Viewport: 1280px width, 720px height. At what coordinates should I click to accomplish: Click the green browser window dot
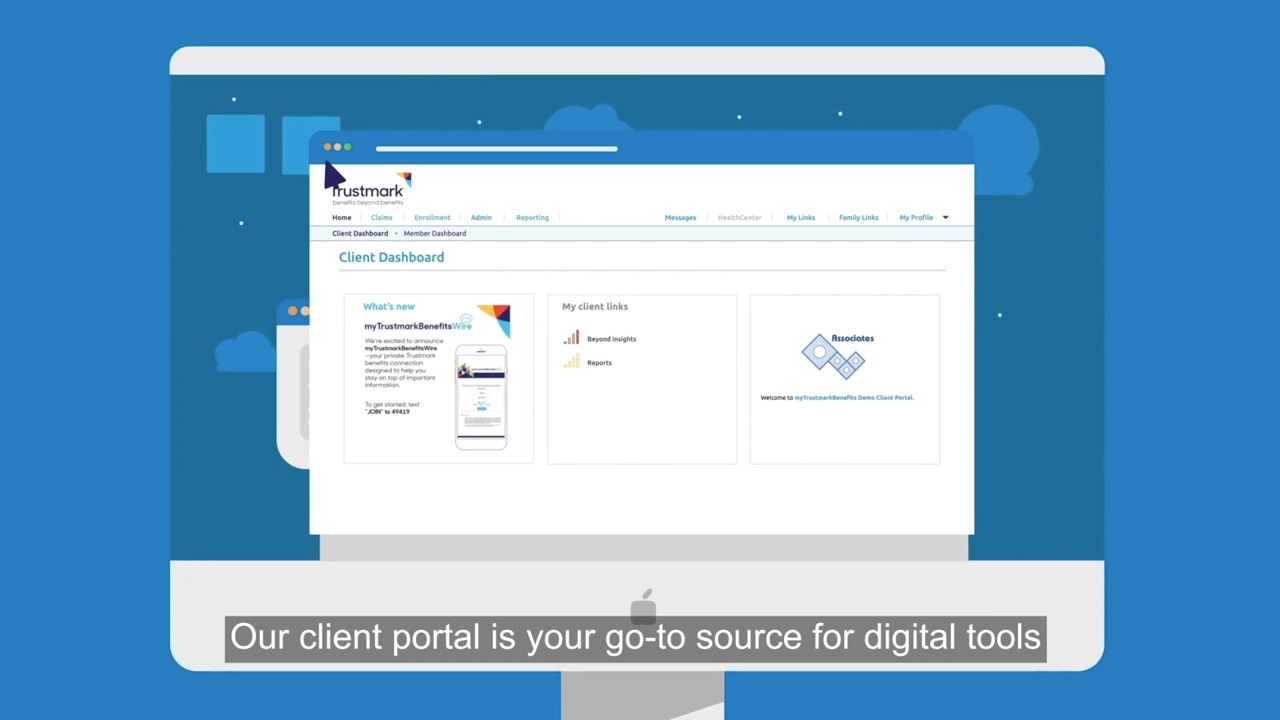click(x=347, y=147)
